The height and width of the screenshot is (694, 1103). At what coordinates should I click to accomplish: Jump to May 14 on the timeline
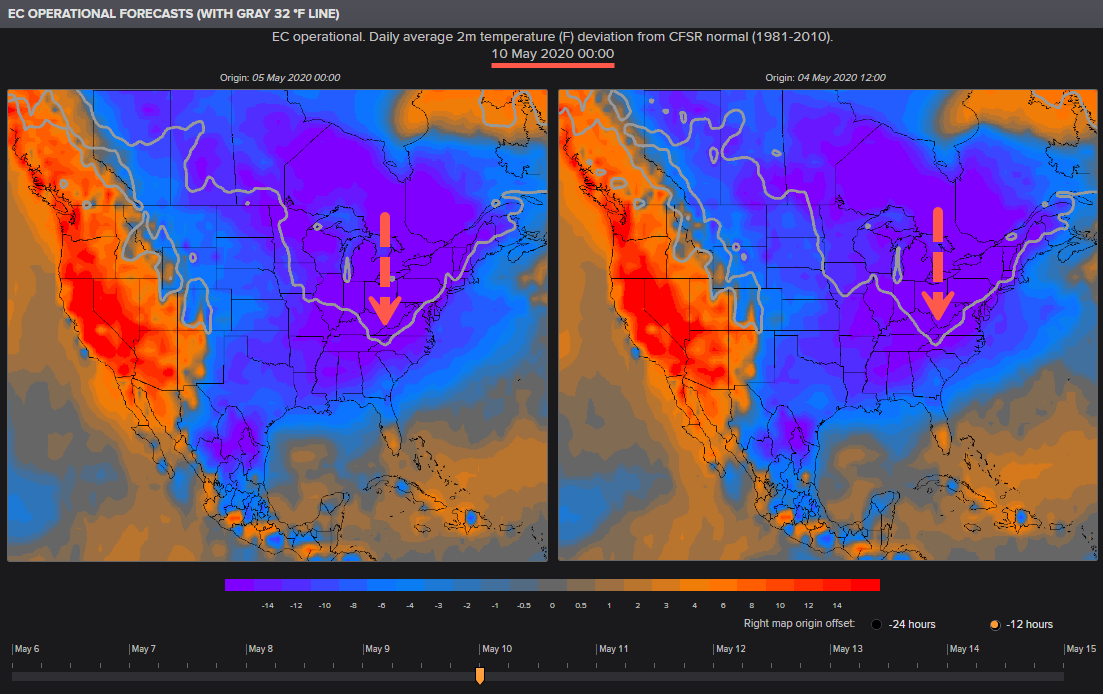pos(964,649)
